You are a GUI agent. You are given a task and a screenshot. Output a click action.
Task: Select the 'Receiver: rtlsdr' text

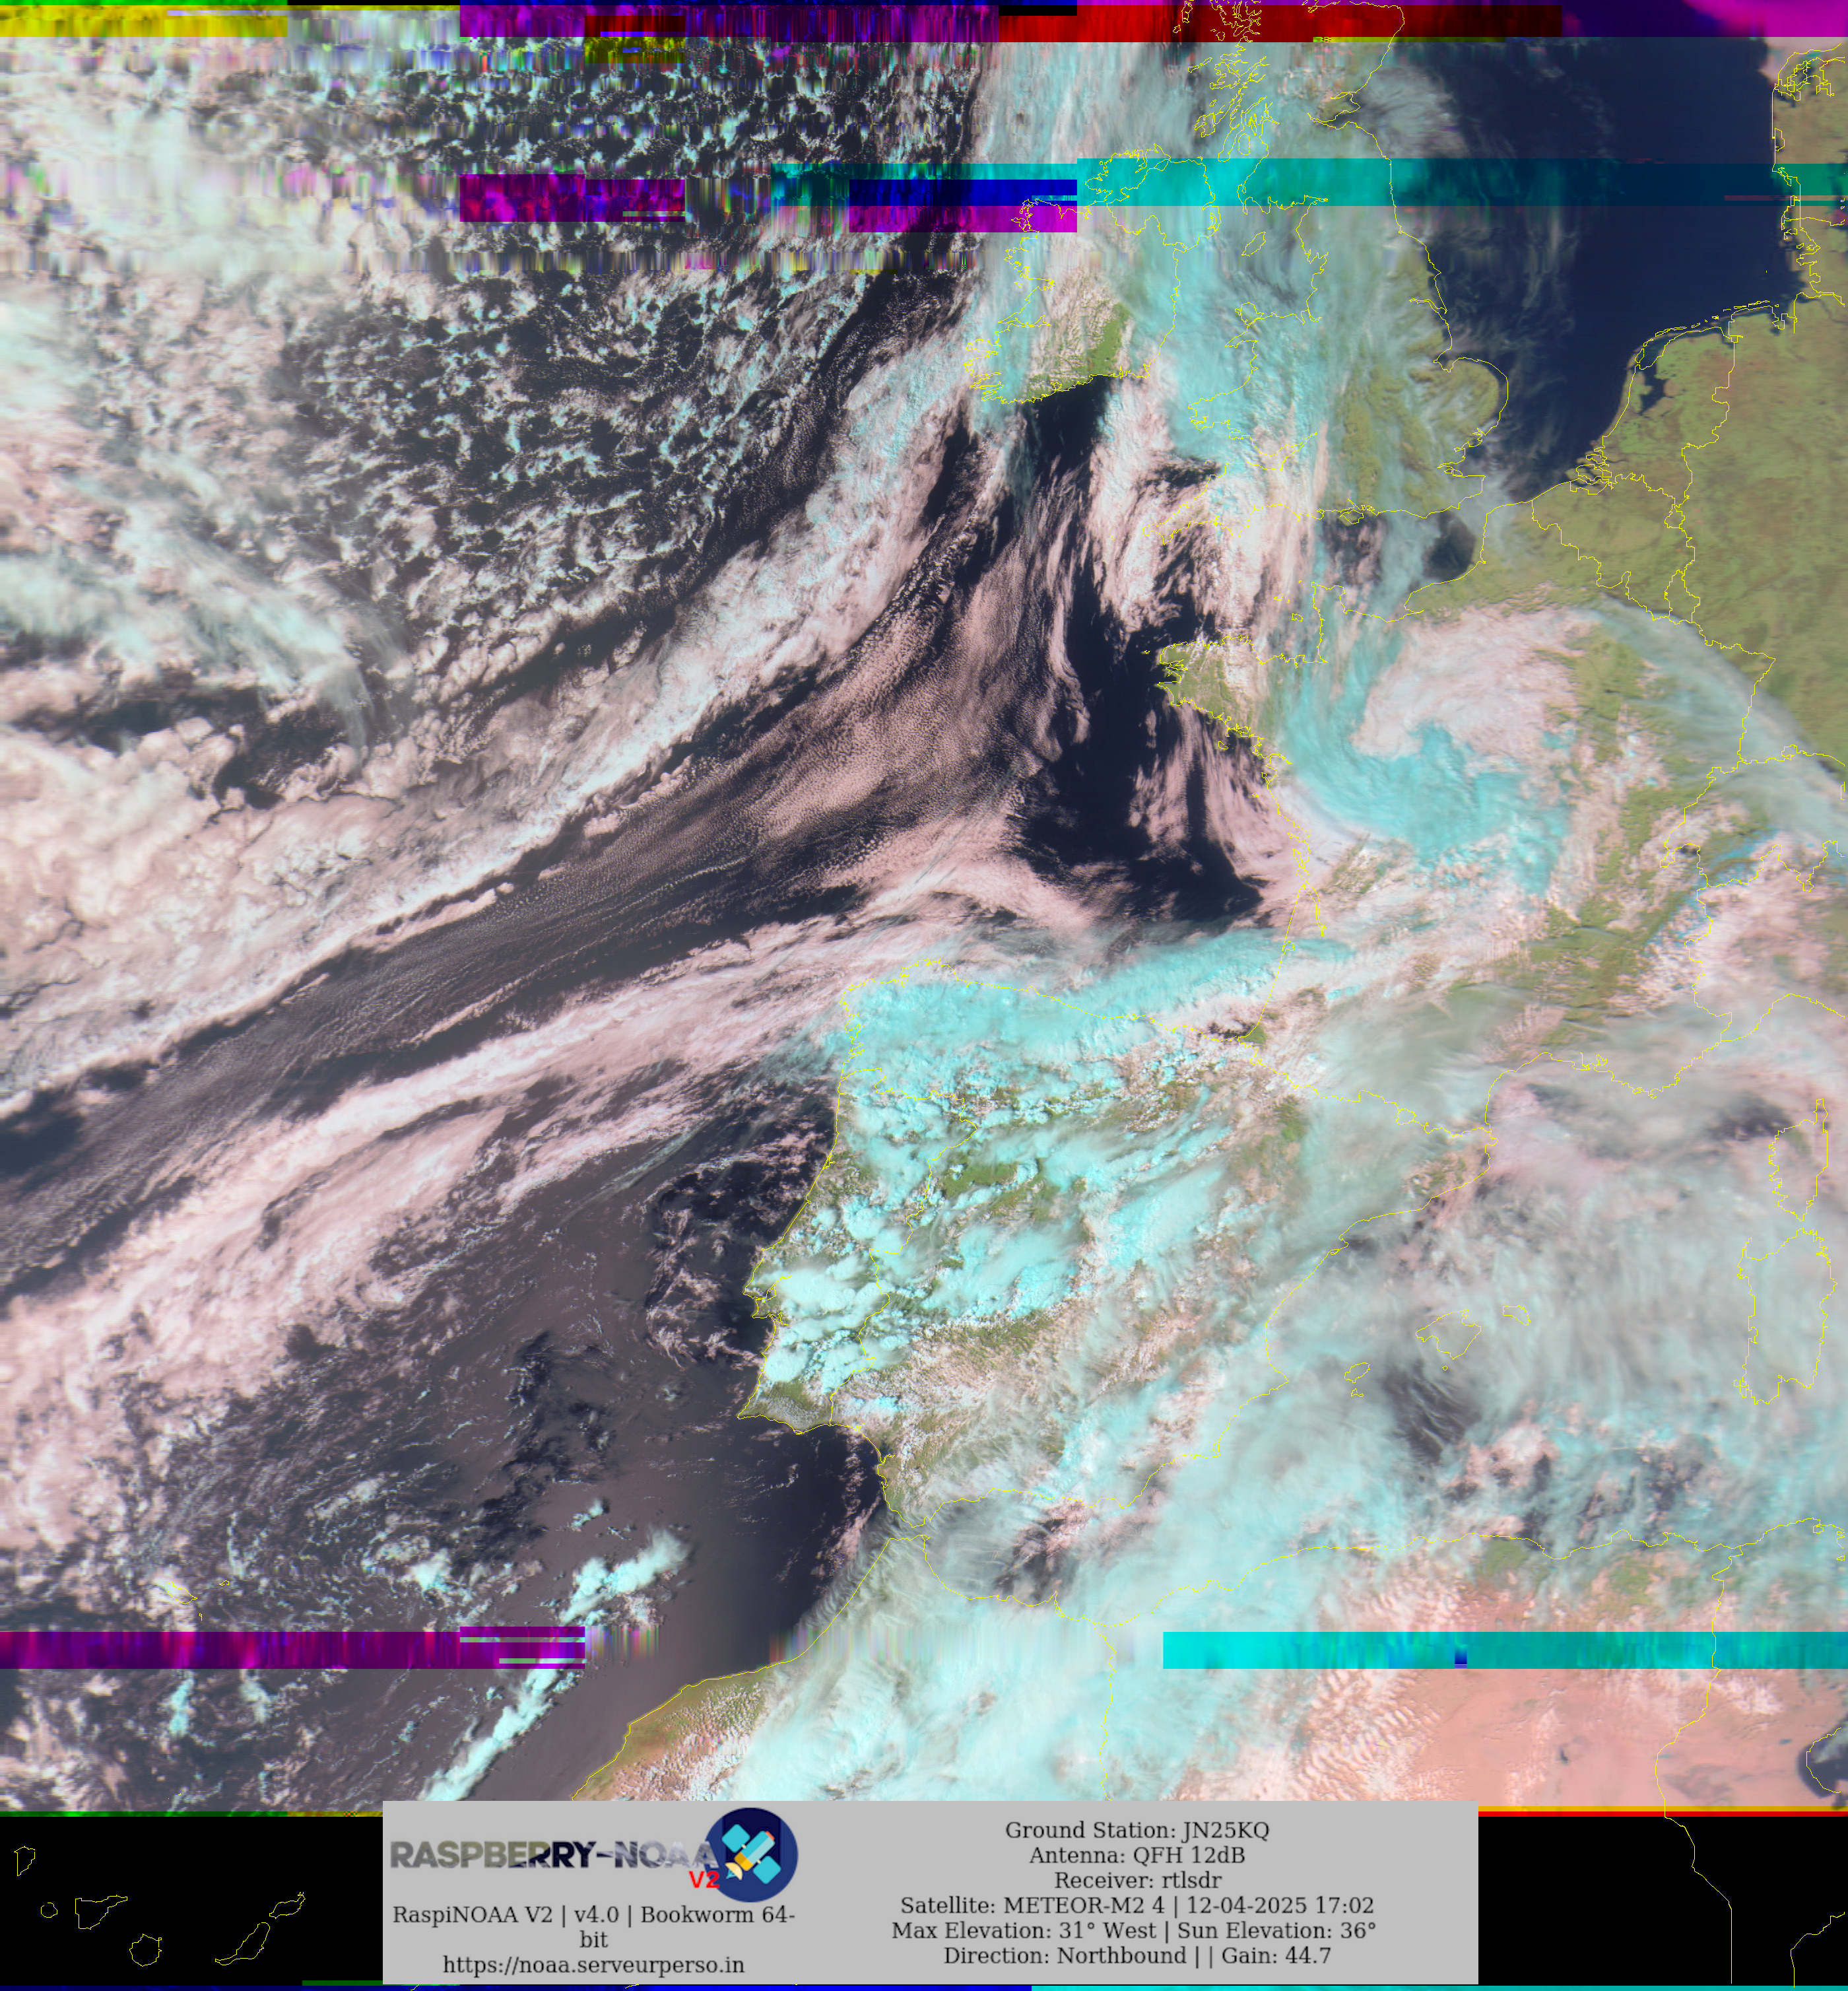tap(1137, 1880)
